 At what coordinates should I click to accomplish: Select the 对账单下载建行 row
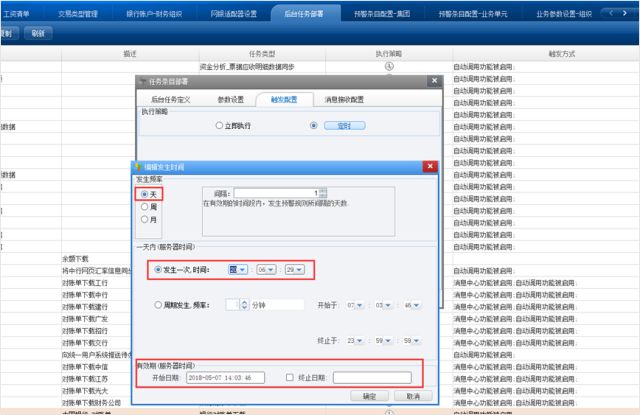tap(85, 307)
